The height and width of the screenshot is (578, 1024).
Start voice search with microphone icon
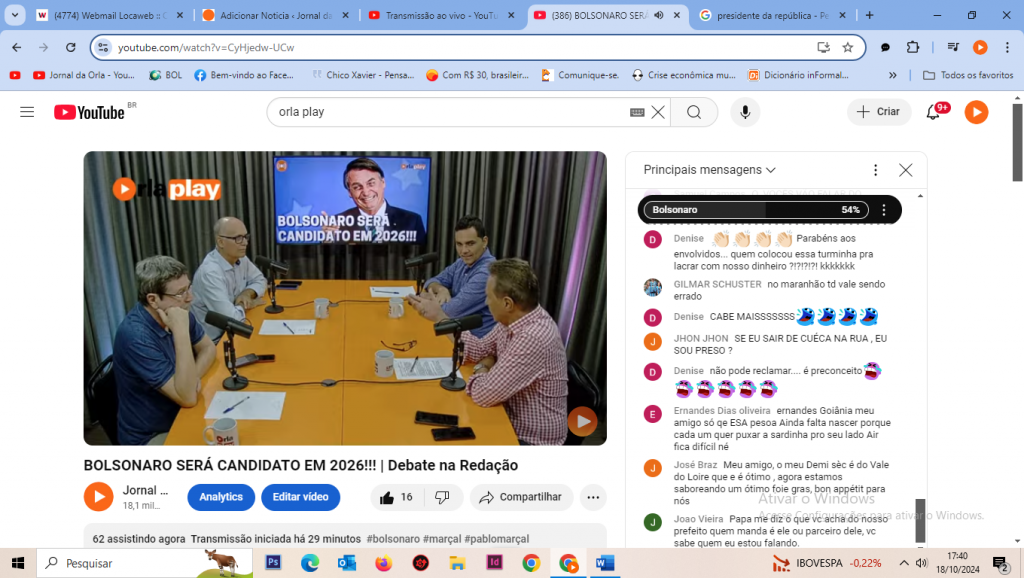click(x=745, y=112)
